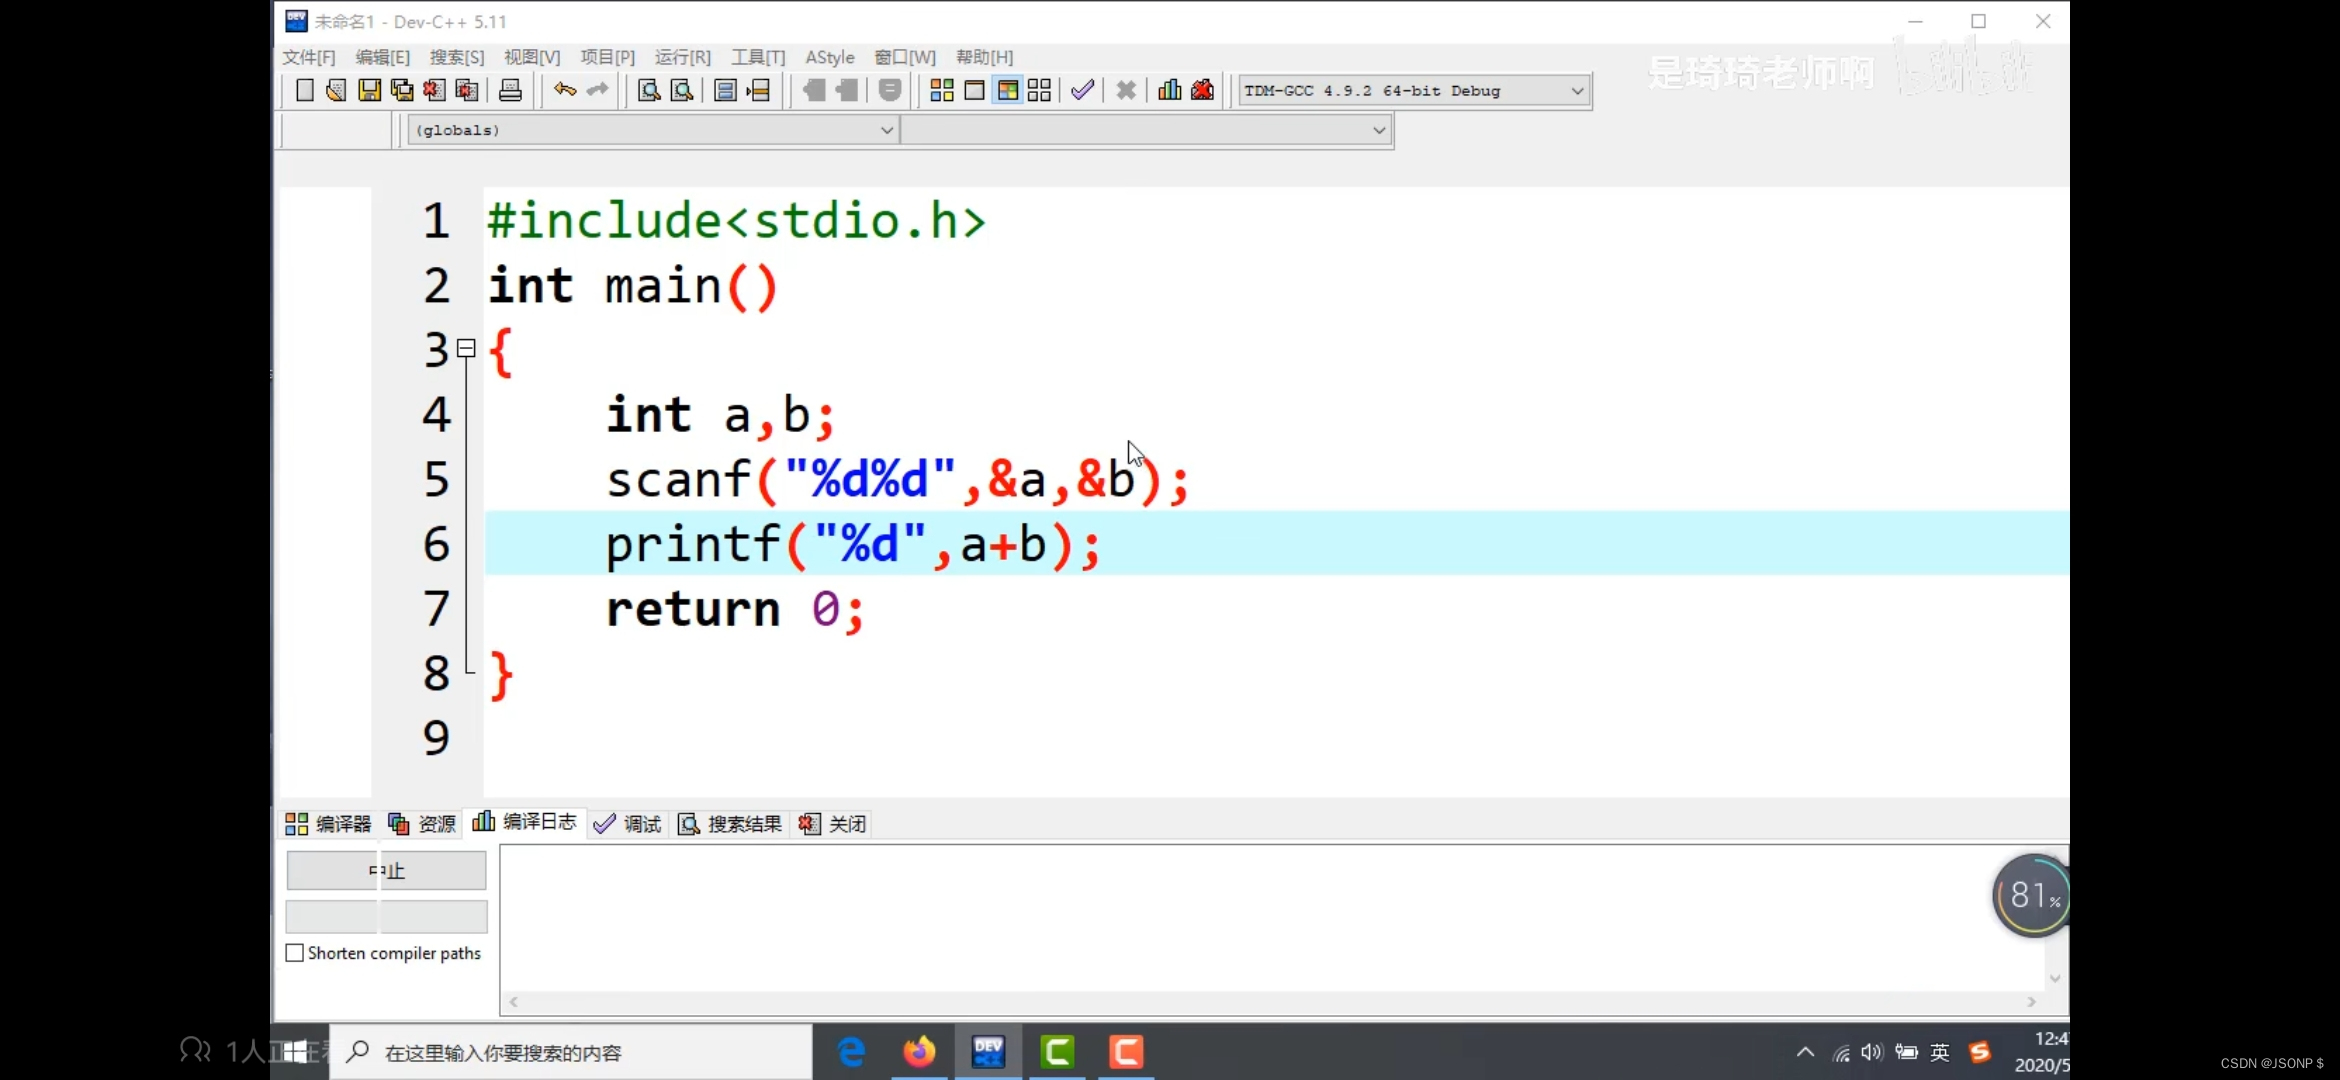Click the Debug checkmark icon
This screenshot has width=2340, height=1080.
(1082, 91)
